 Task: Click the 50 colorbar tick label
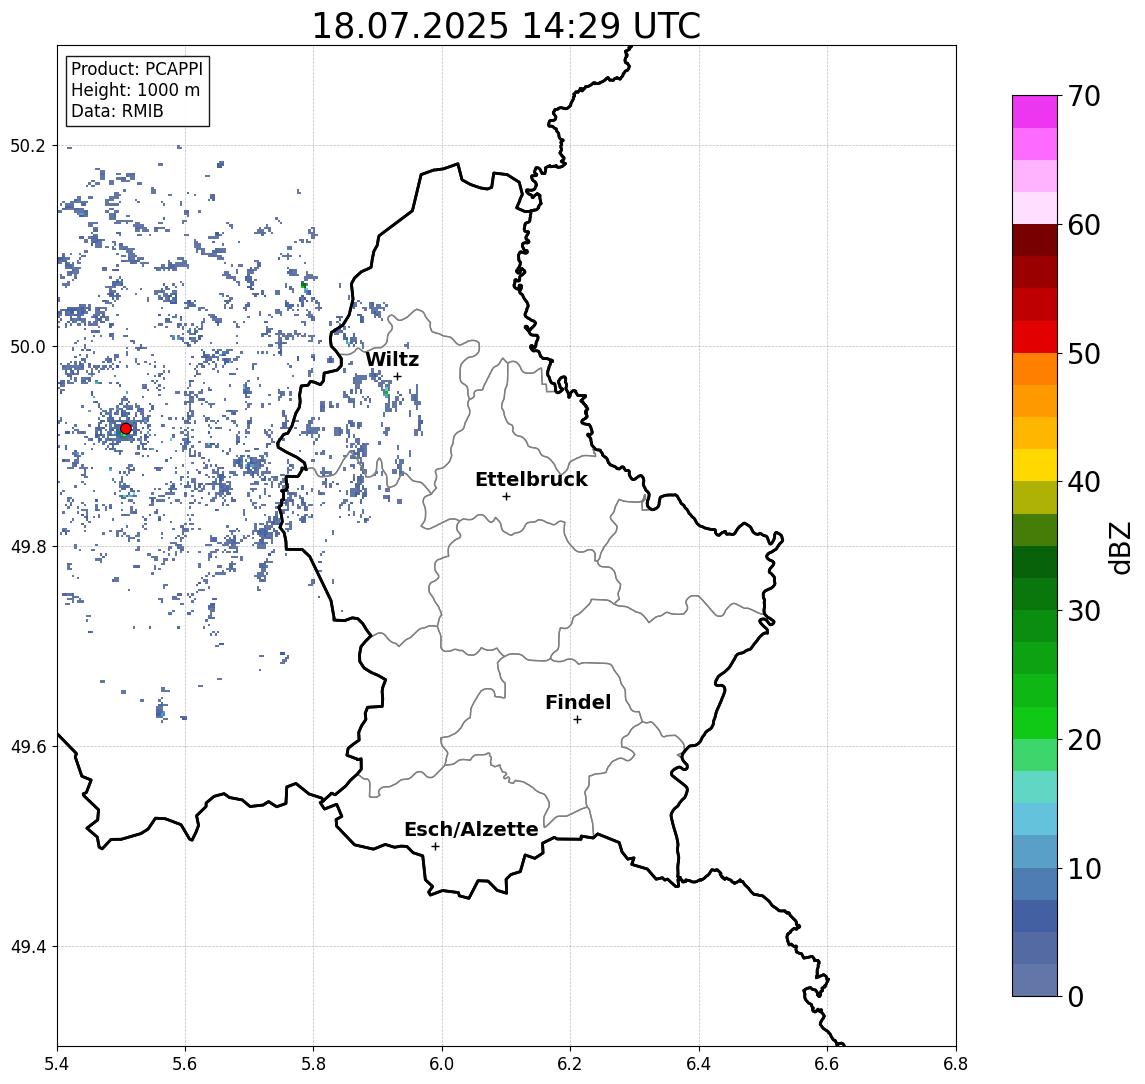coord(1083,354)
